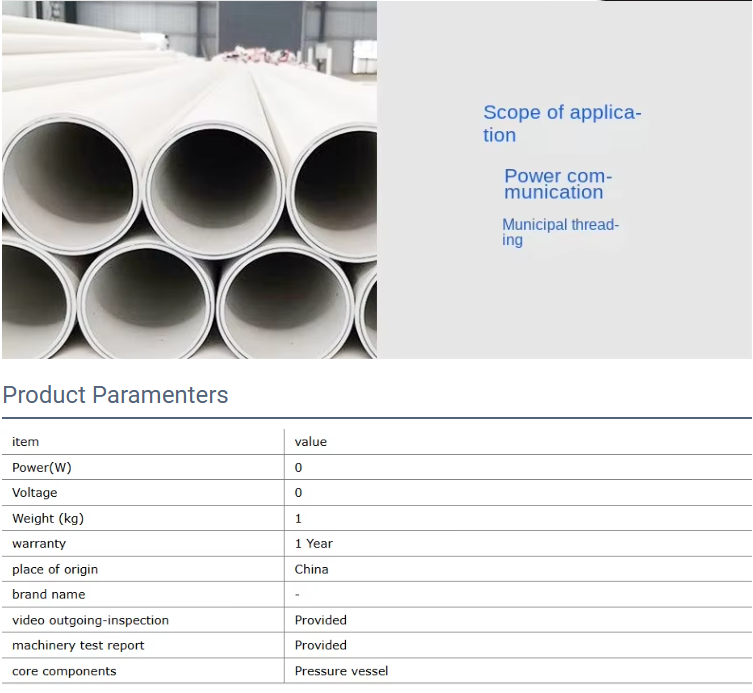Screen dimensions: 753x693
Task: Click the "place of origin" label
Action: (55, 570)
